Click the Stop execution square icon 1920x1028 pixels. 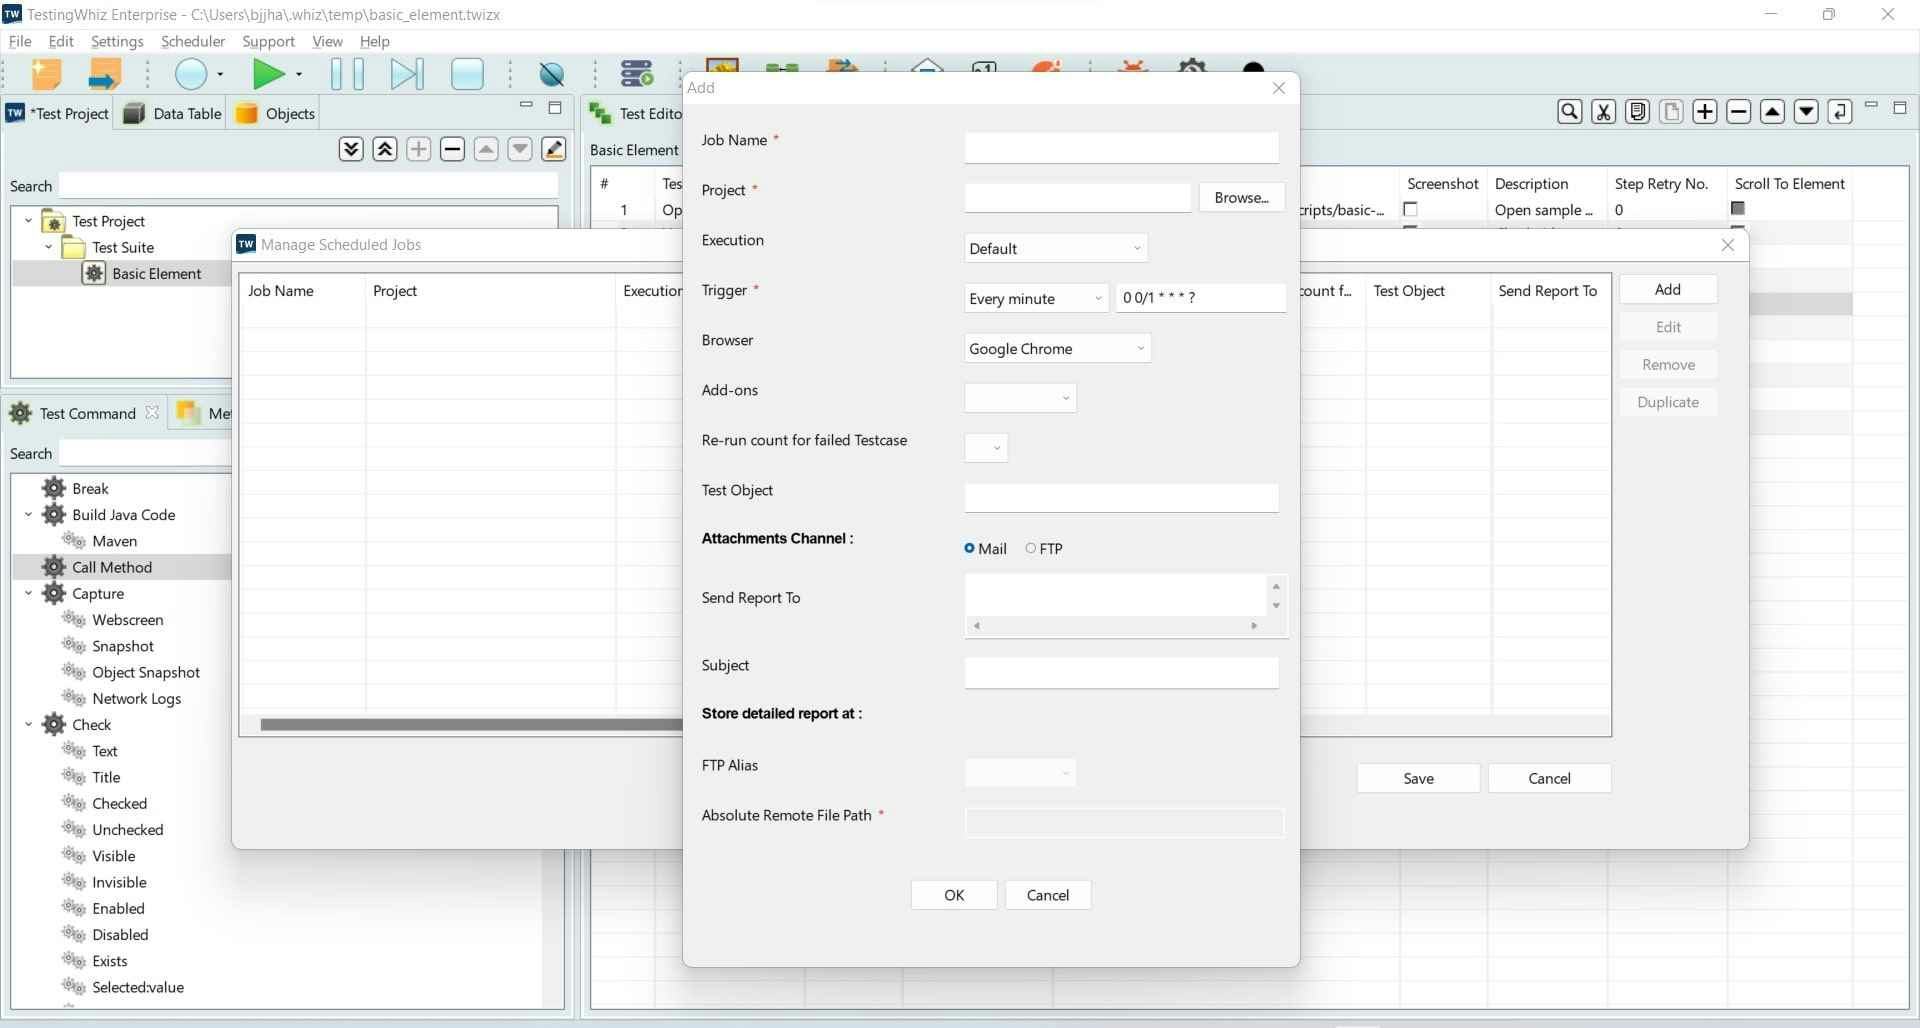(x=467, y=74)
